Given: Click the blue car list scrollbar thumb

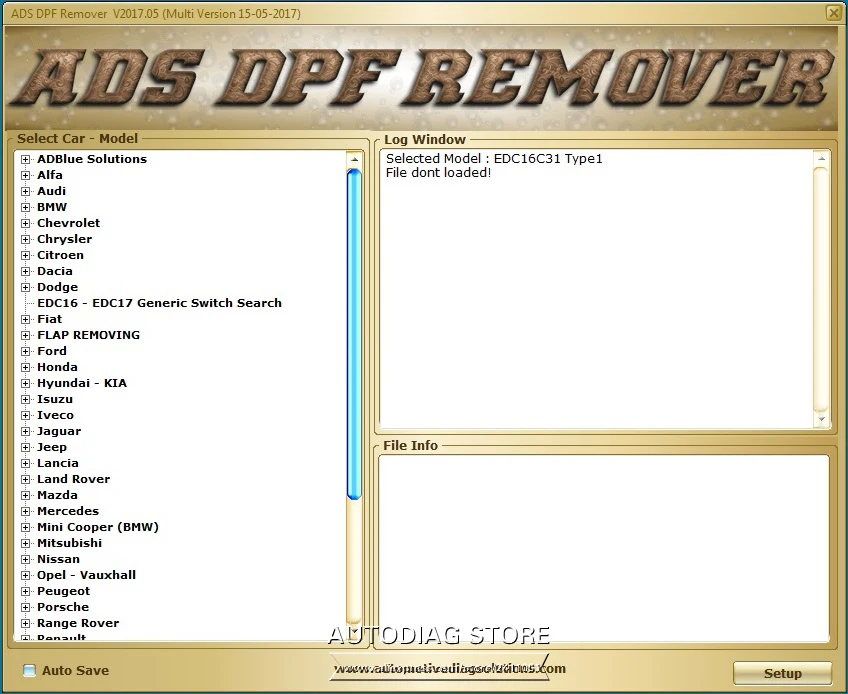Looking at the screenshot, I should pos(354,334).
